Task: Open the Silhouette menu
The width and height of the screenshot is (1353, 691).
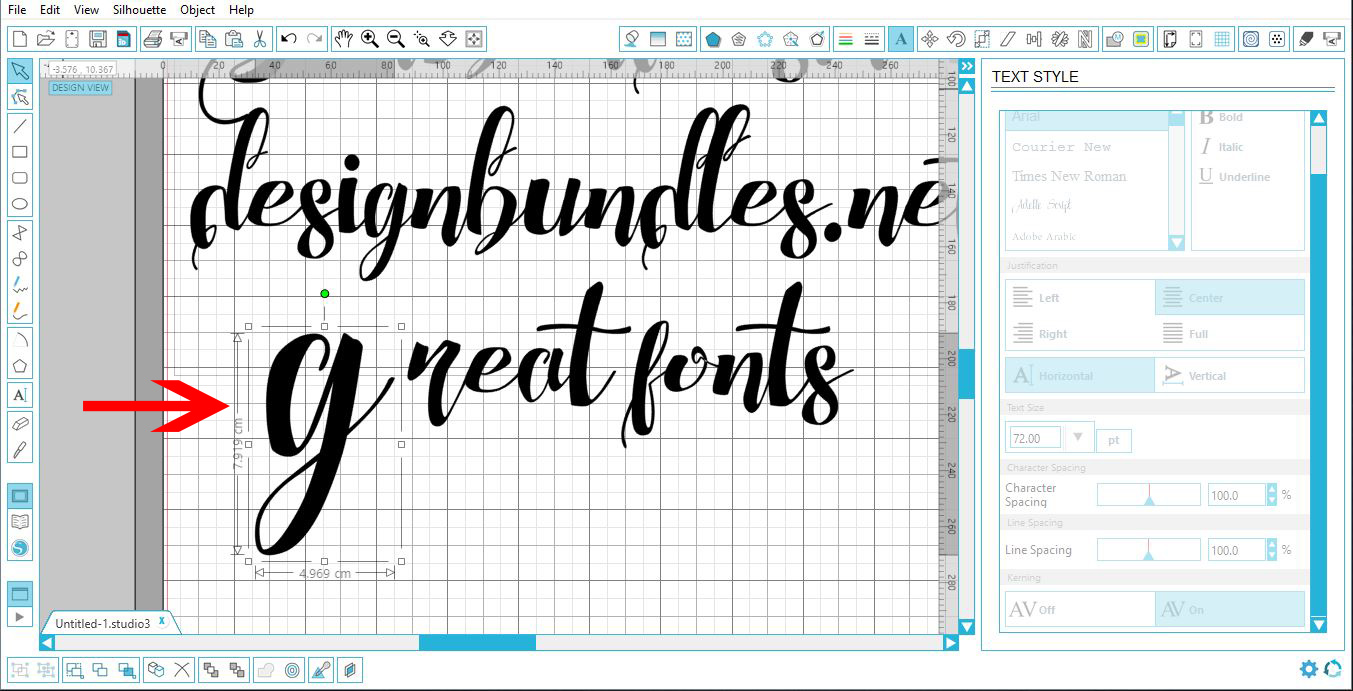Action: (x=141, y=10)
